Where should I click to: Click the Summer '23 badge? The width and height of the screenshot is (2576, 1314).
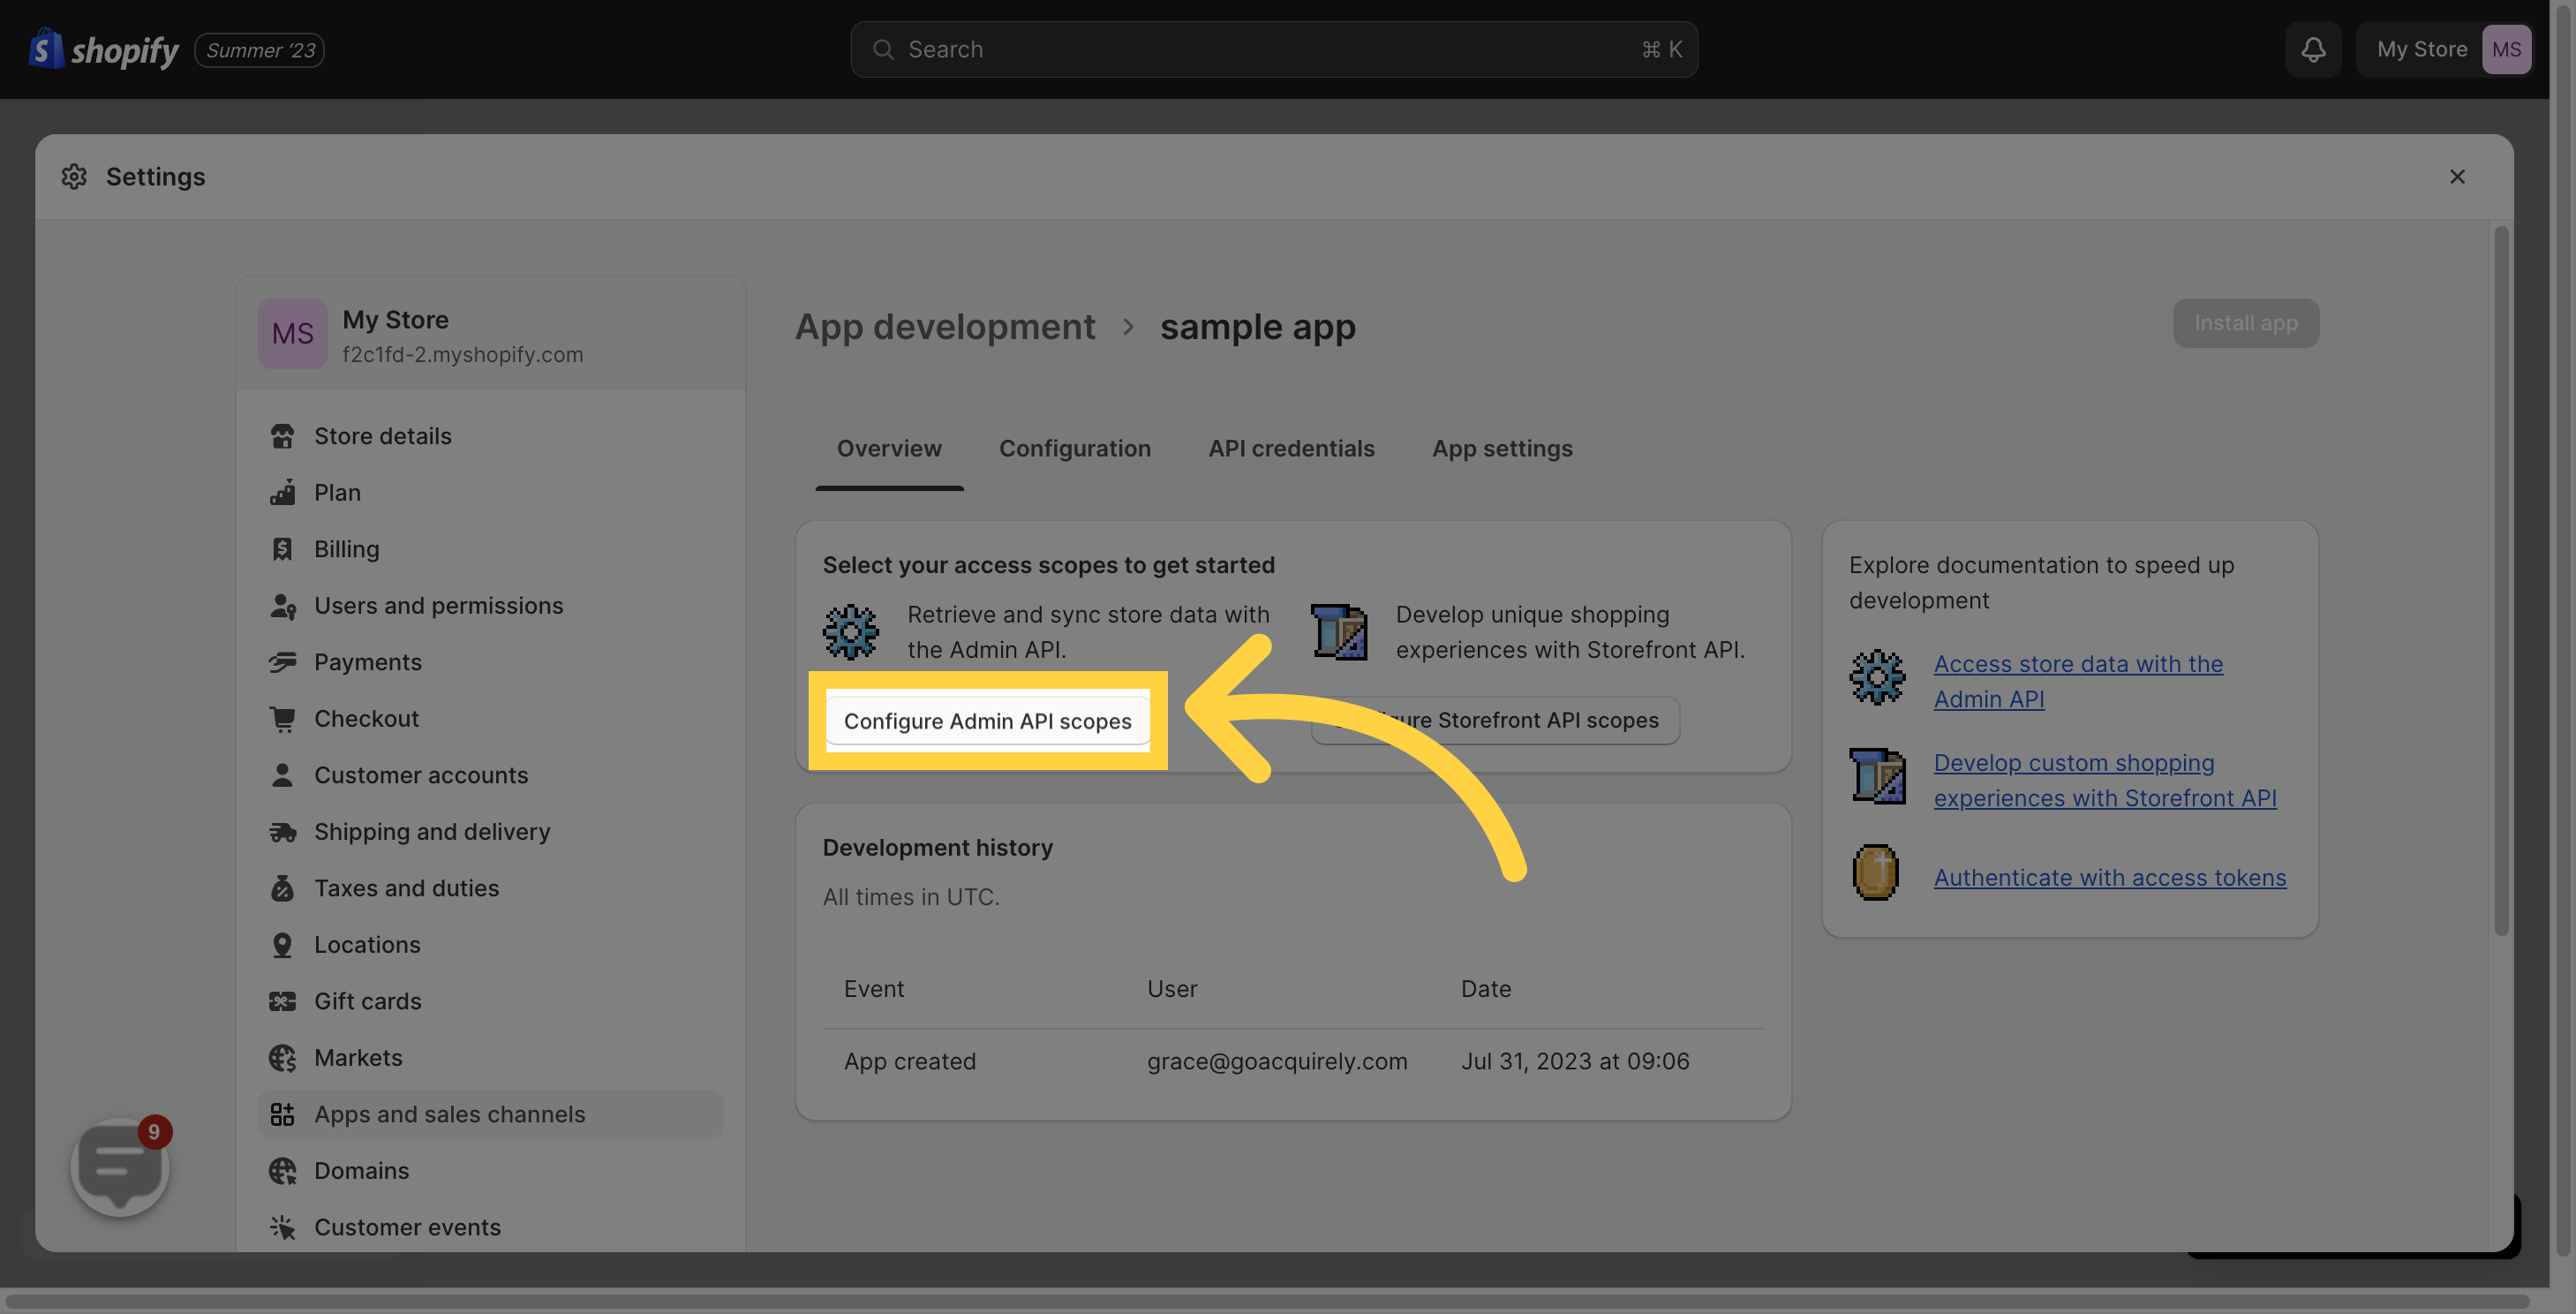(260, 50)
